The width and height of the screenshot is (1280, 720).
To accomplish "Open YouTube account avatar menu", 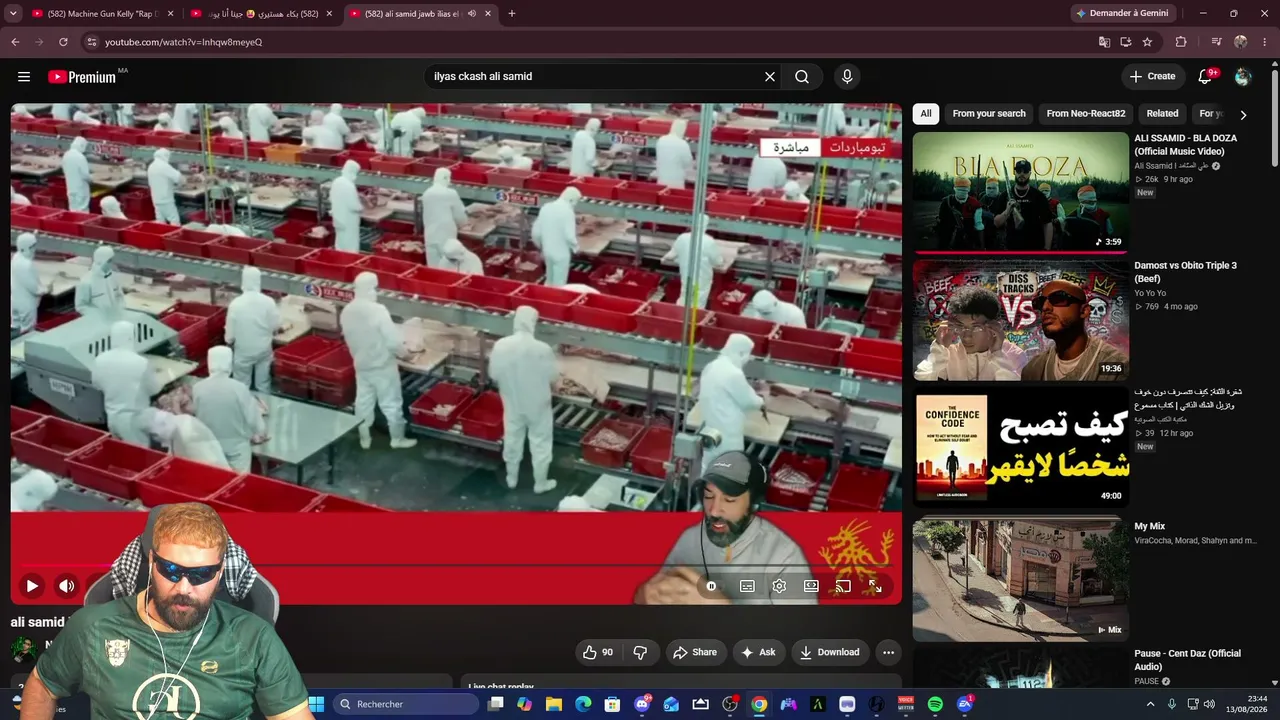I will pyautogui.click(x=1243, y=77).
